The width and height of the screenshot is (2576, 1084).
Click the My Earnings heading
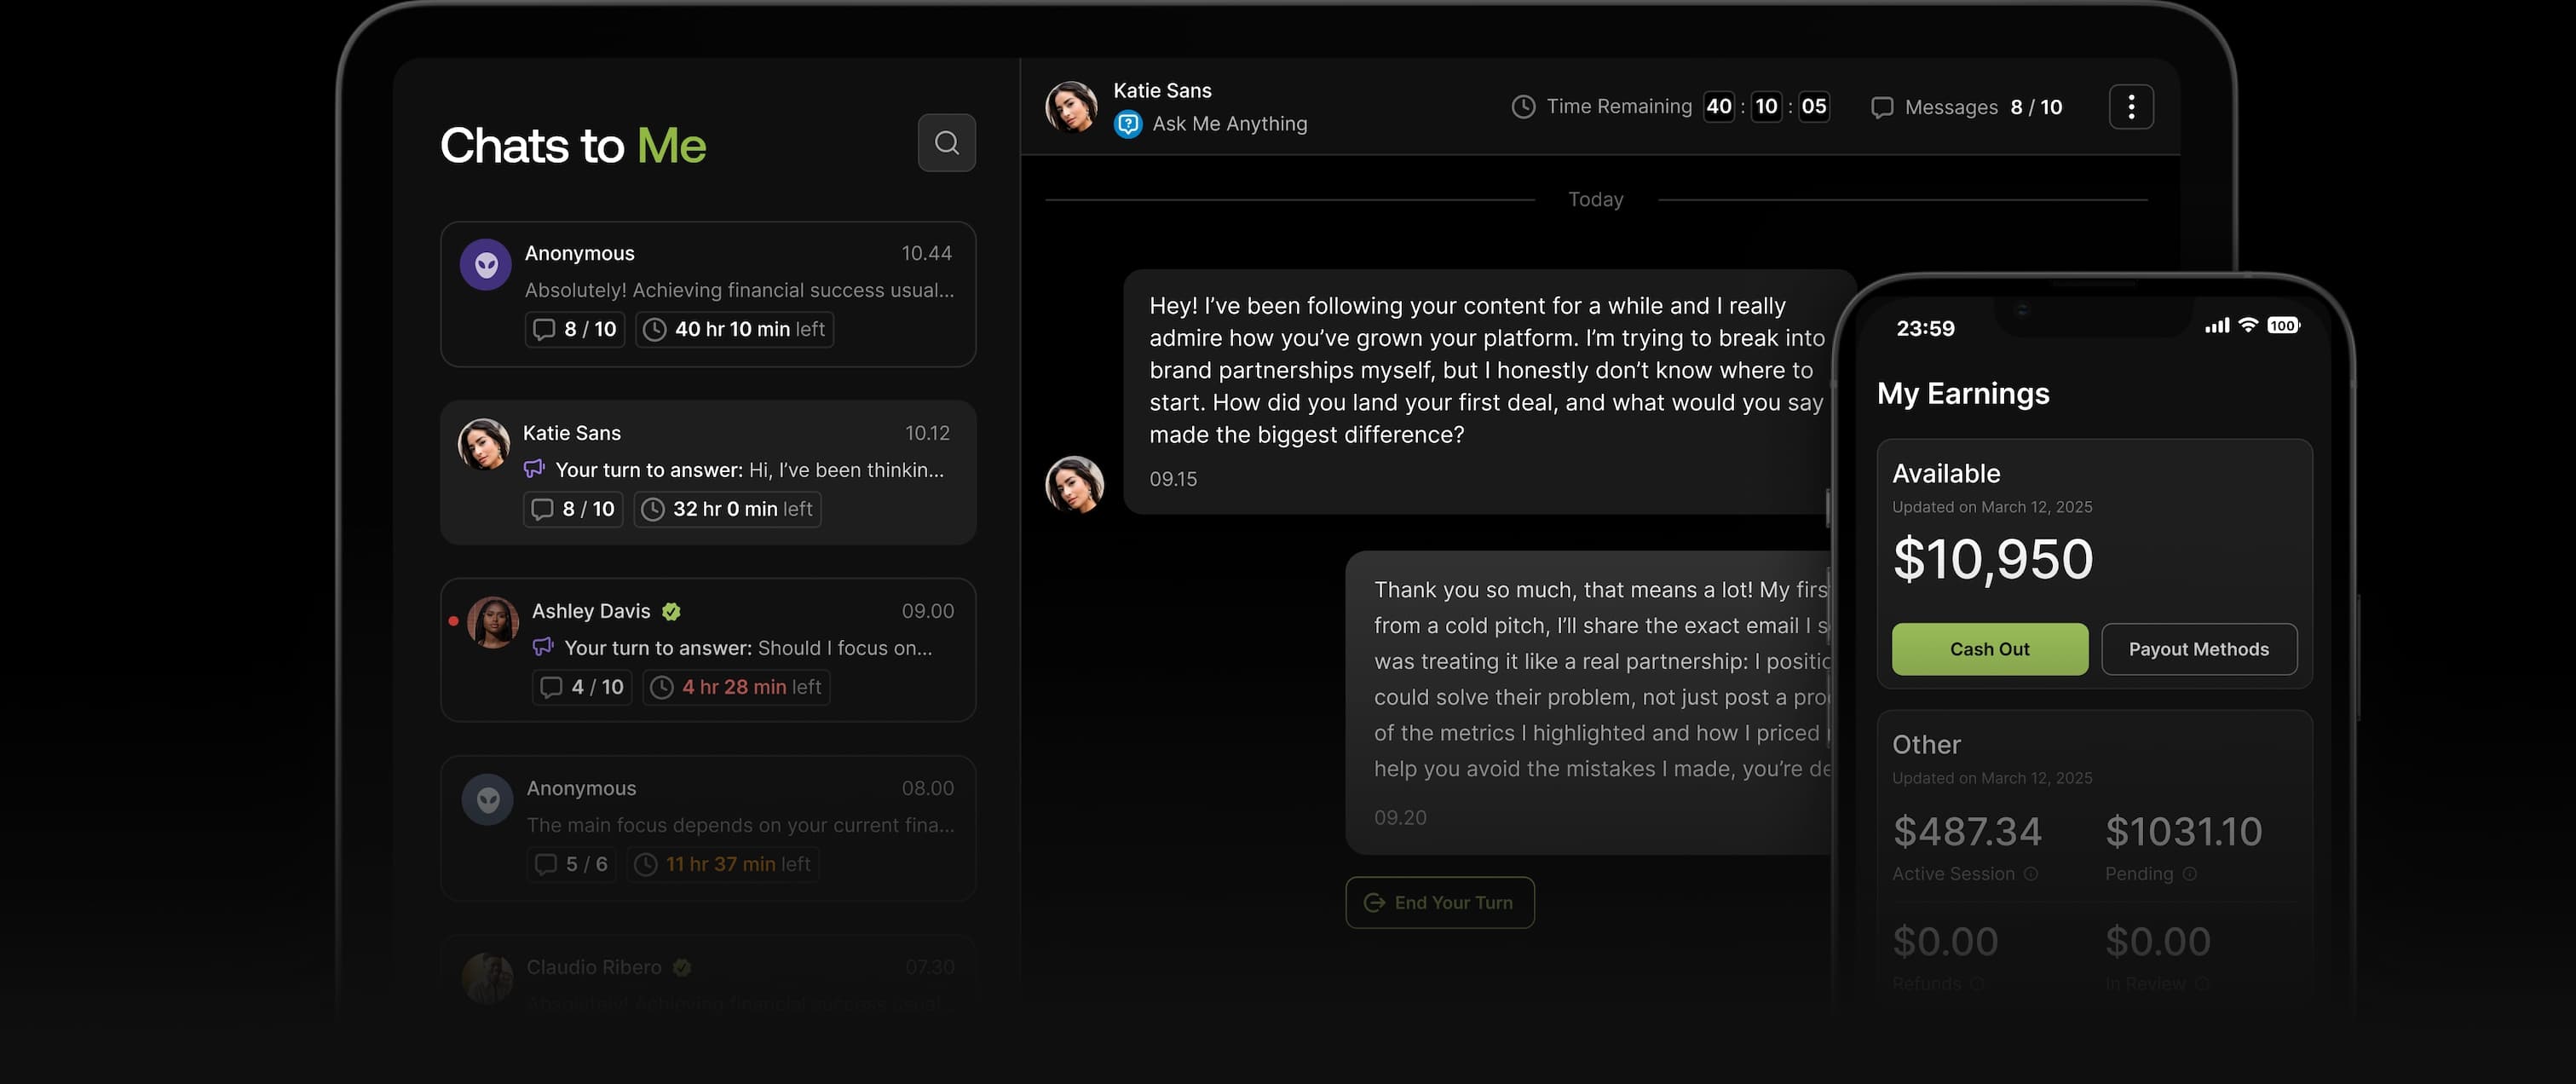pyautogui.click(x=1963, y=394)
